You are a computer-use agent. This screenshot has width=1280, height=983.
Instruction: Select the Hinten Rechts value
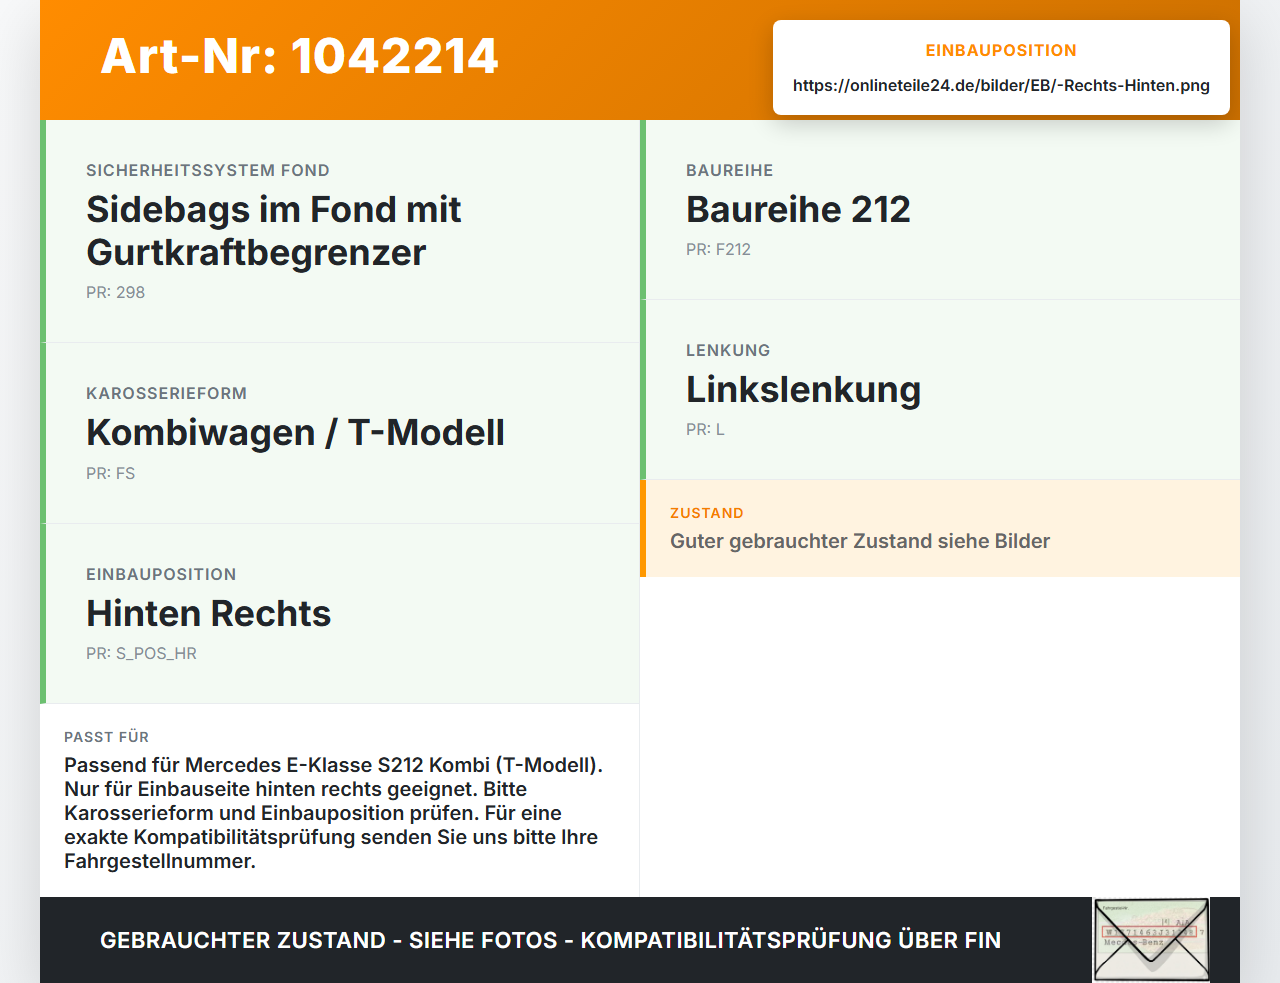pyautogui.click(x=208, y=613)
